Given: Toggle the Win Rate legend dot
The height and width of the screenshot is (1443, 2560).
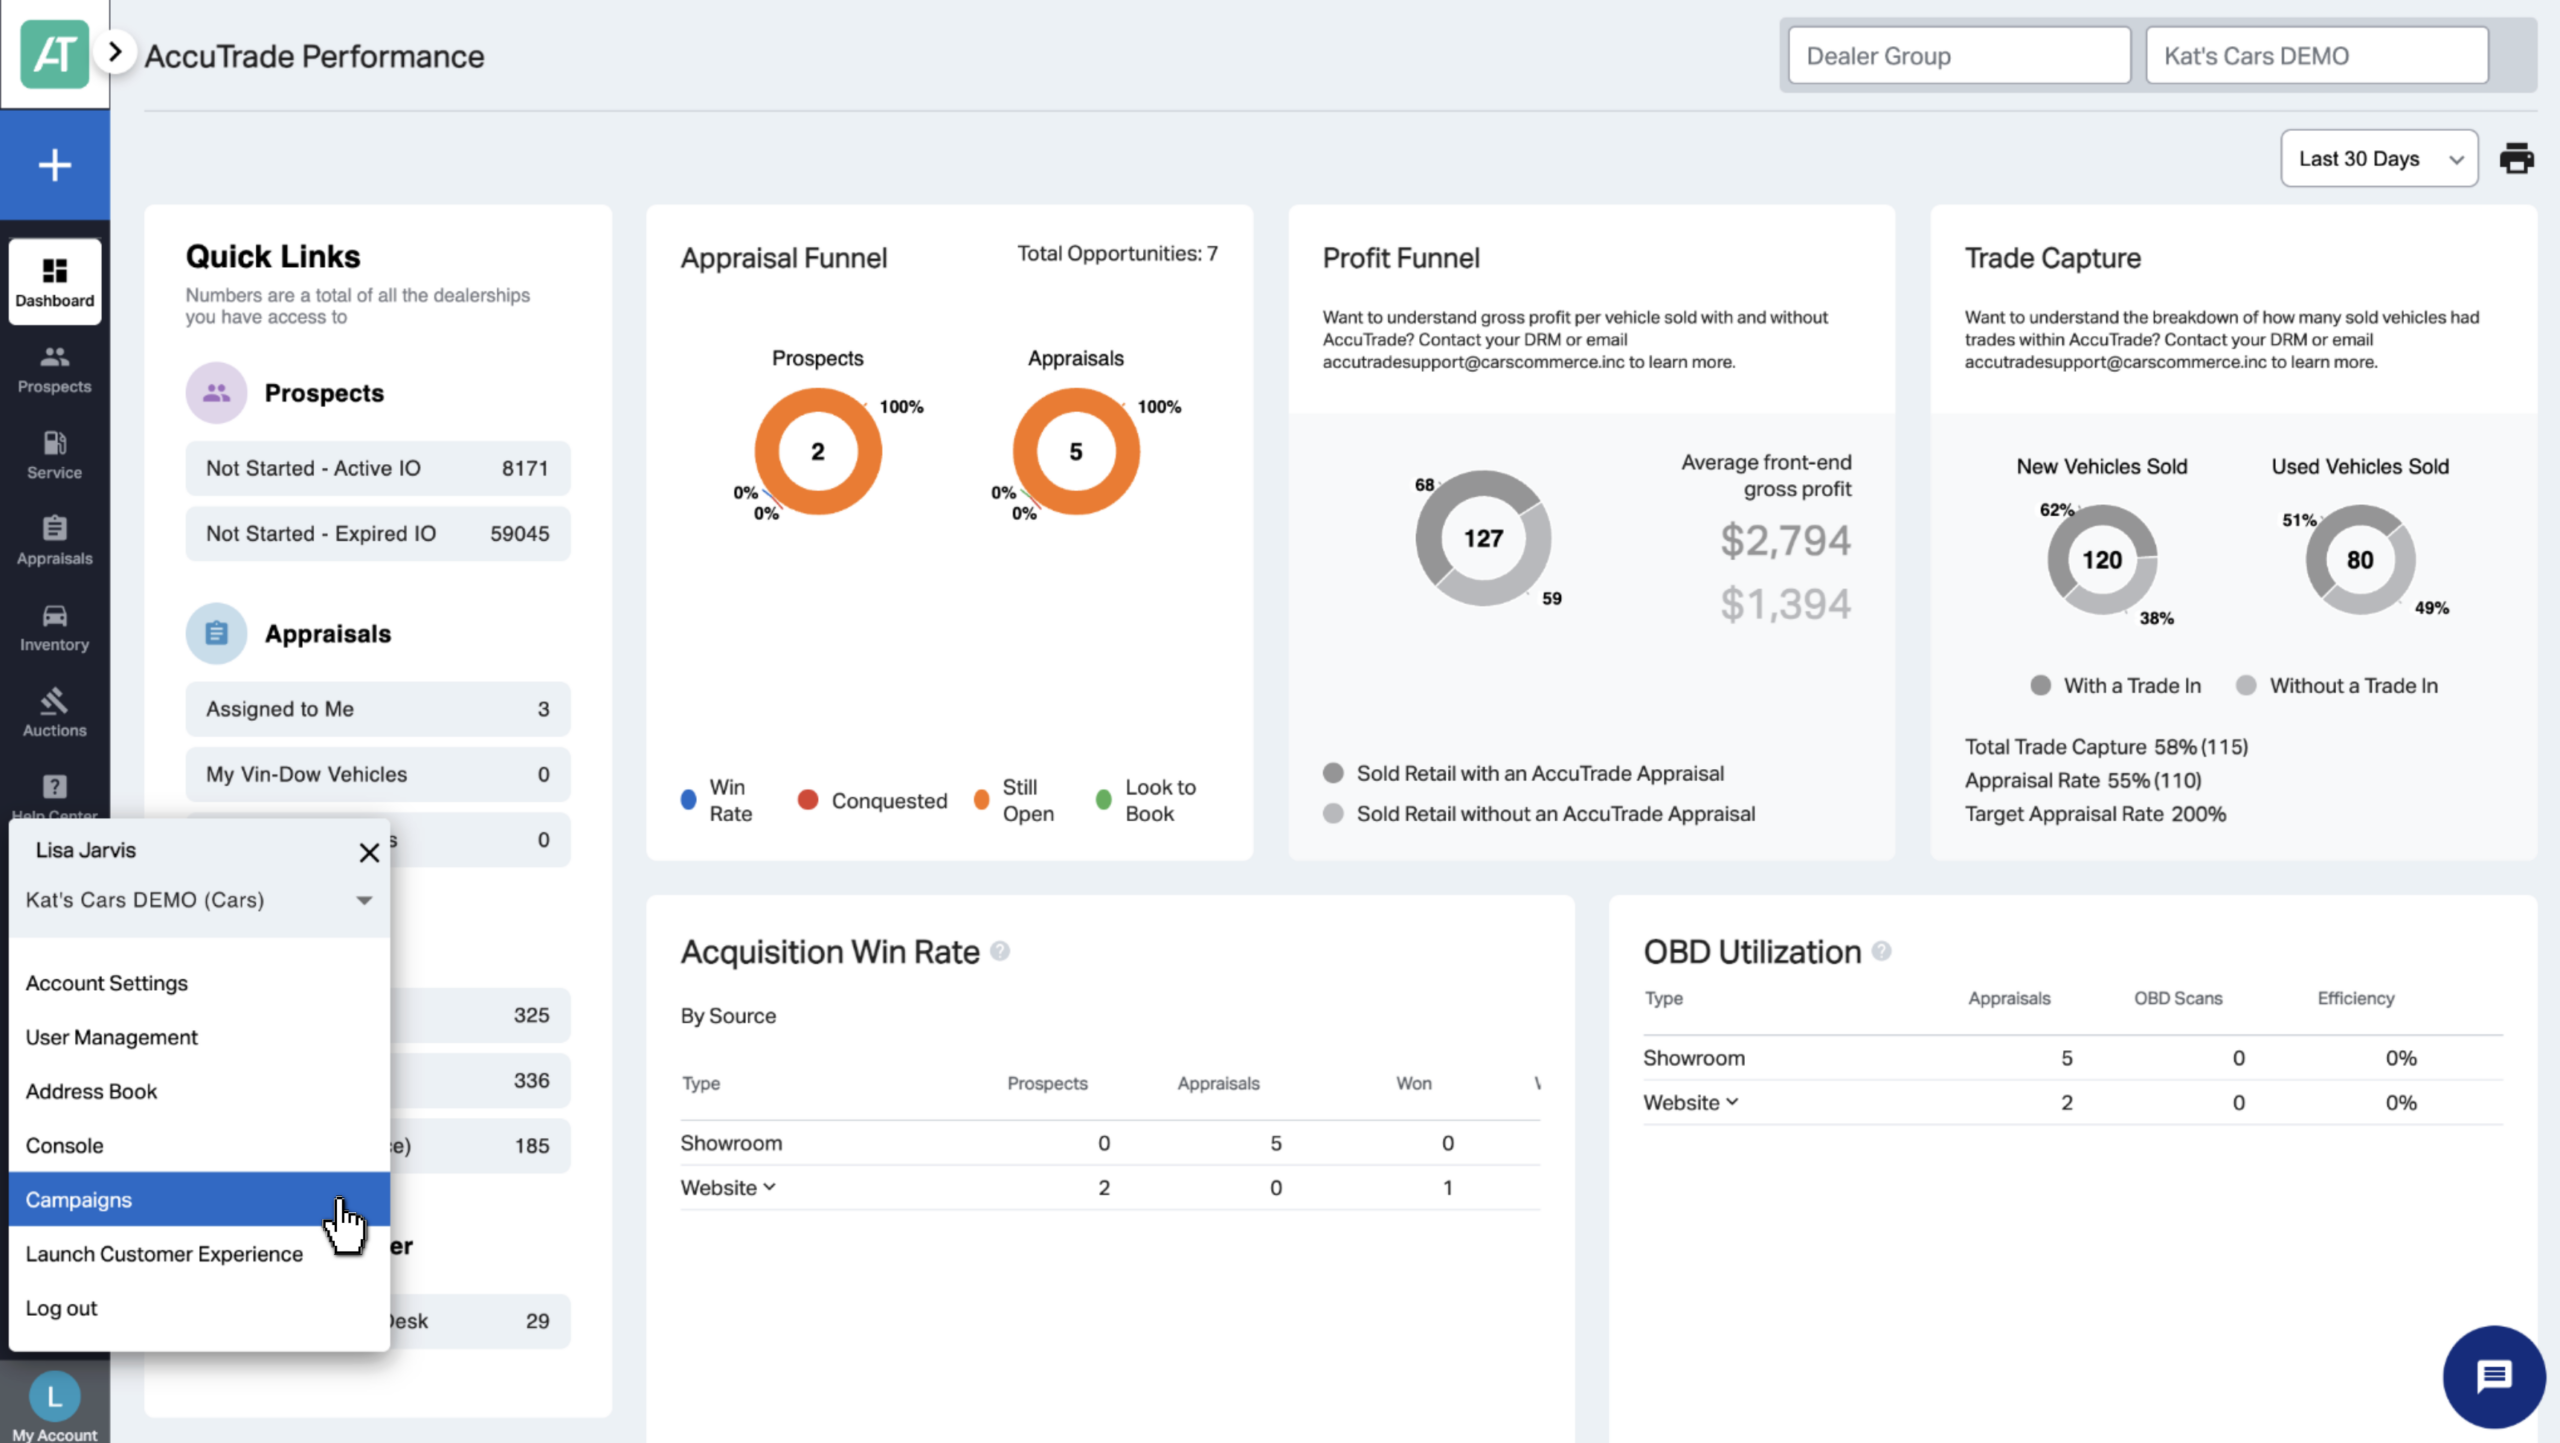Looking at the screenshot, I should click(688, 800).
